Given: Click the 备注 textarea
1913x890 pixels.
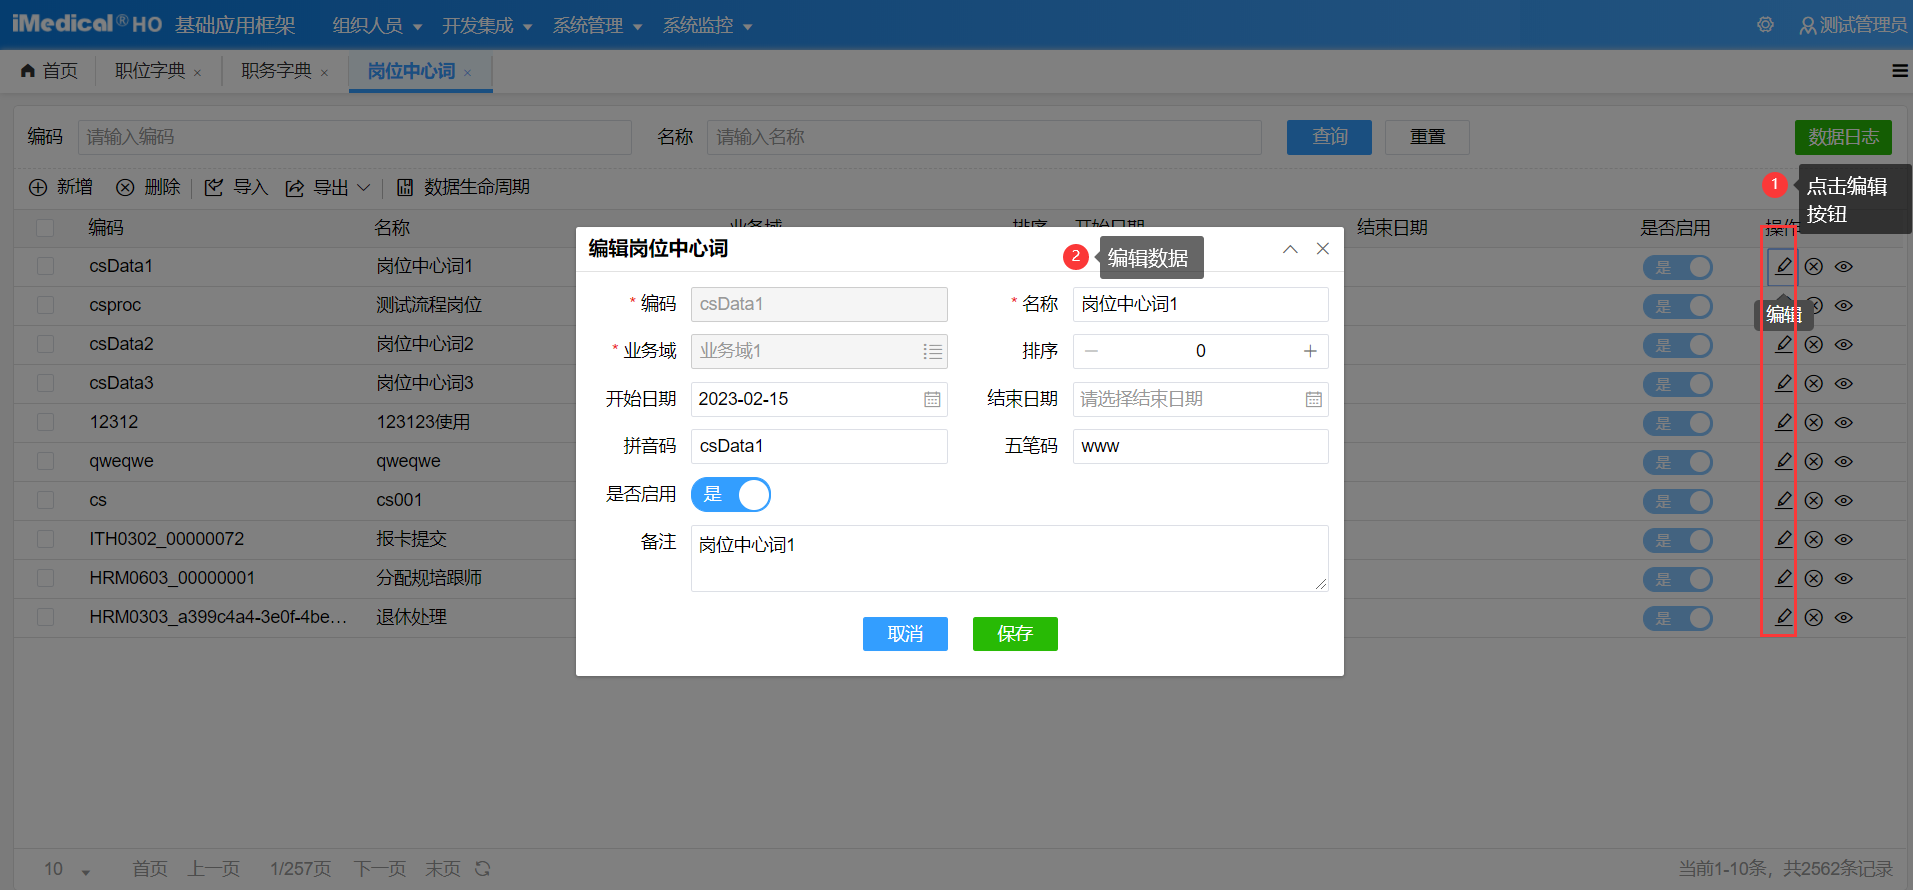Looking at the screenshot, I should pos(1010,558).
